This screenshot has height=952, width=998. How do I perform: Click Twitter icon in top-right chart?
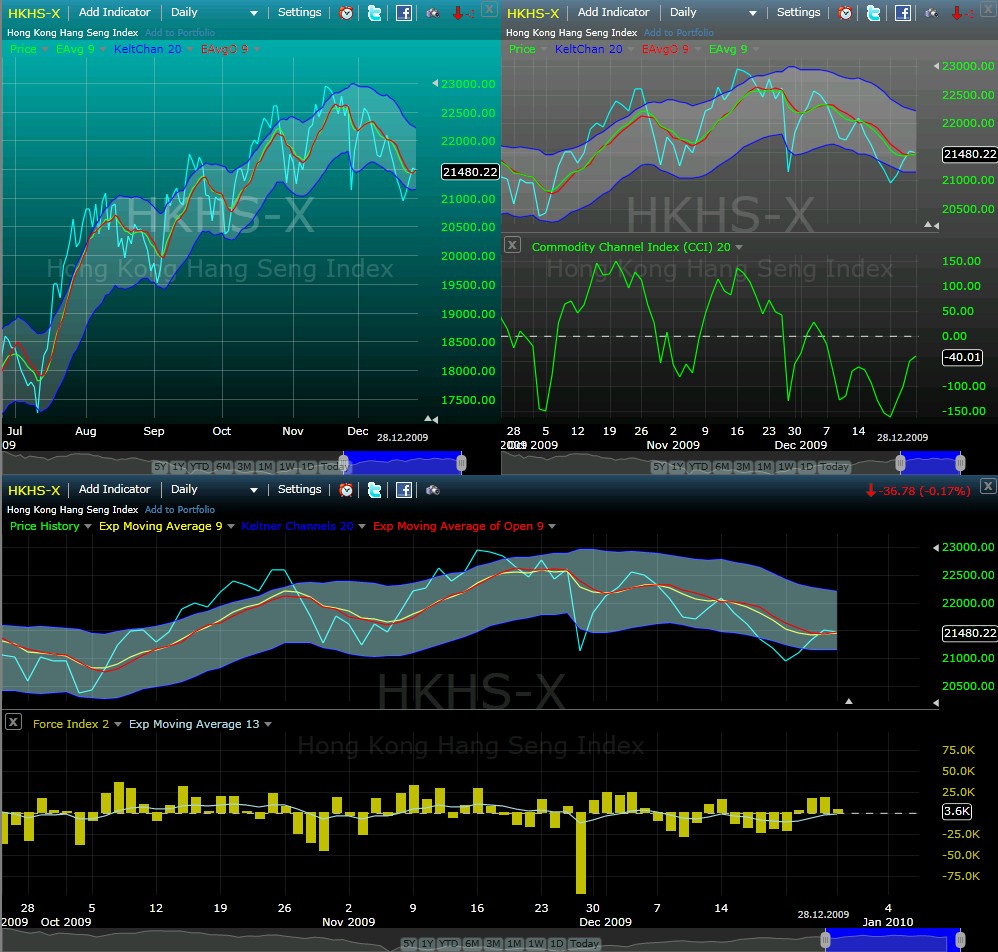pyautogui.click(x=874, y=13)
